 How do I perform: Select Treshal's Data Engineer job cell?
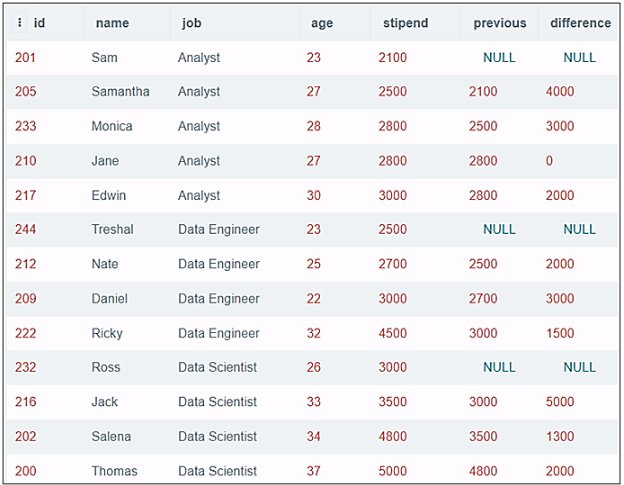(x=218, y=230)
